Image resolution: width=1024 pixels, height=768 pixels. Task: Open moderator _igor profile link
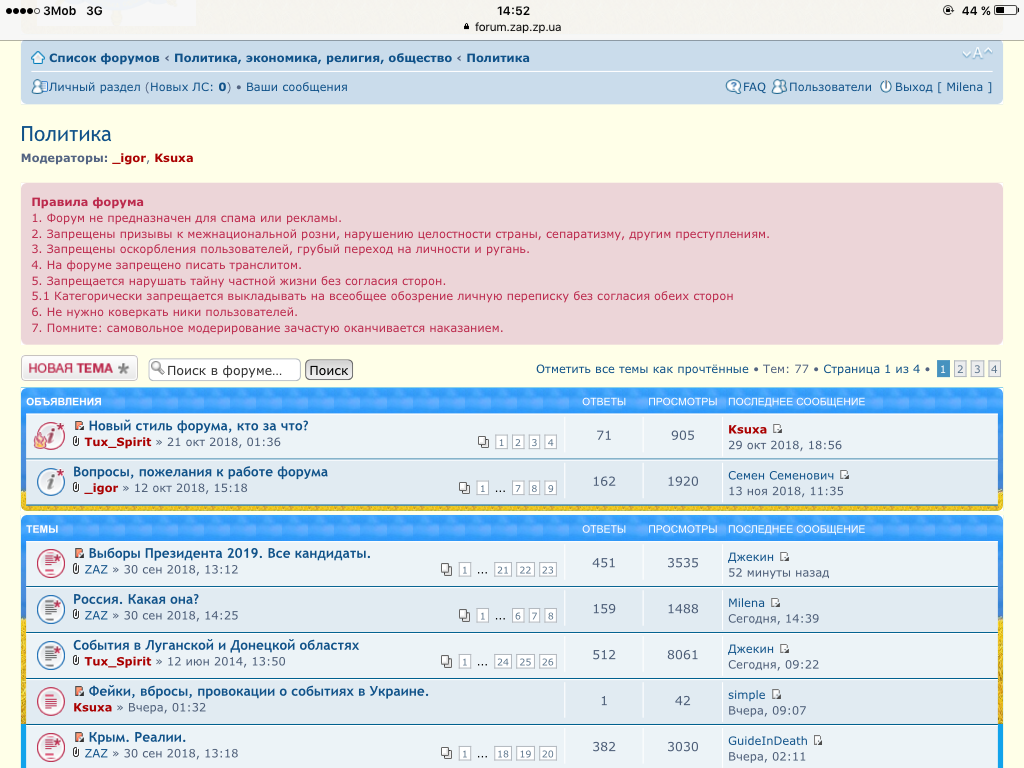(129, 158)
